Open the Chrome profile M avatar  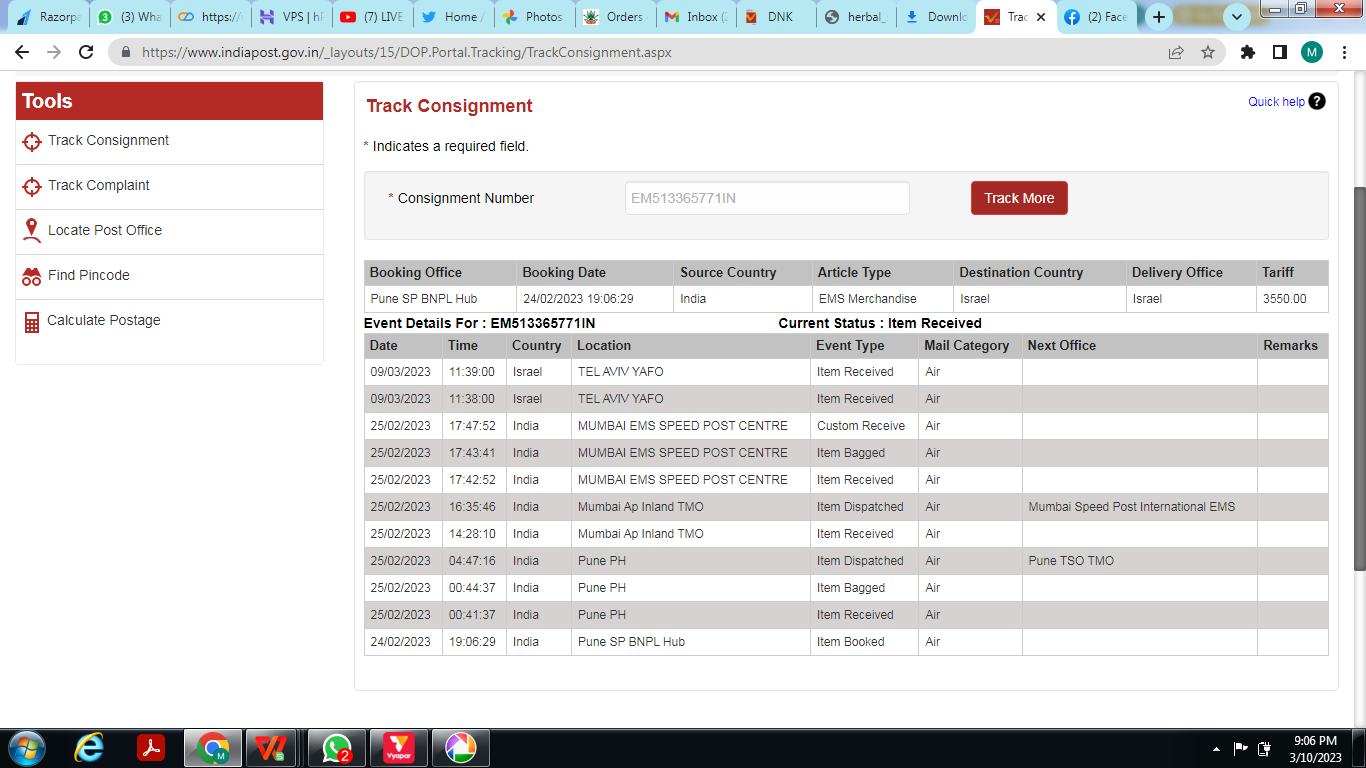pos(1312,52)
